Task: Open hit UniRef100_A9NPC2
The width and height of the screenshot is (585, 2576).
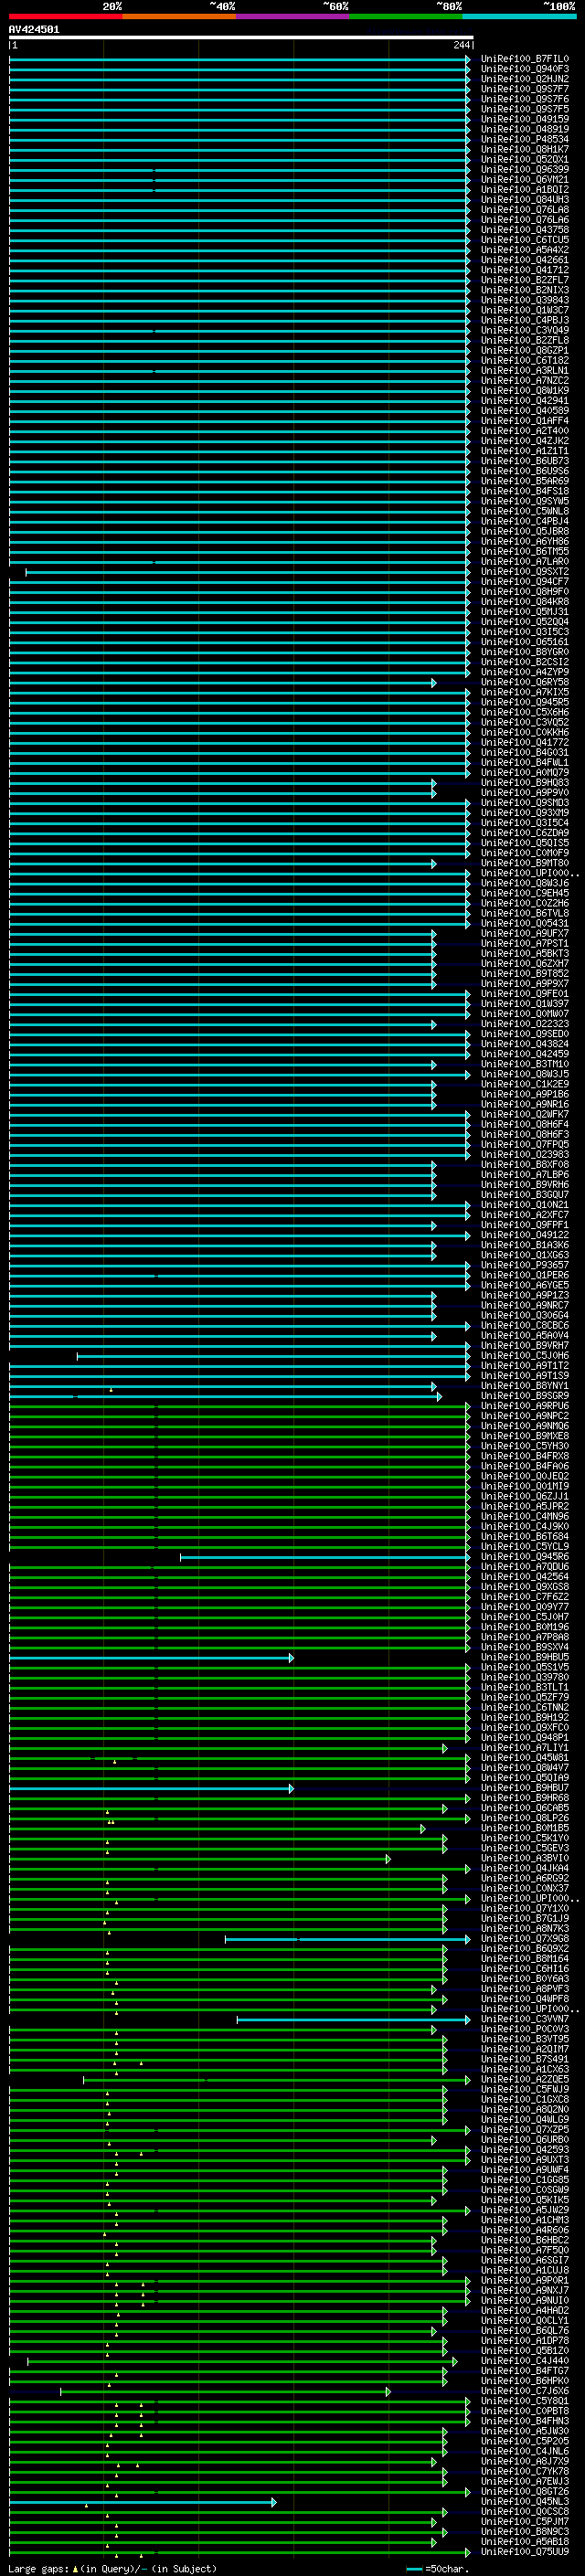Action: tap(524, 1416)
